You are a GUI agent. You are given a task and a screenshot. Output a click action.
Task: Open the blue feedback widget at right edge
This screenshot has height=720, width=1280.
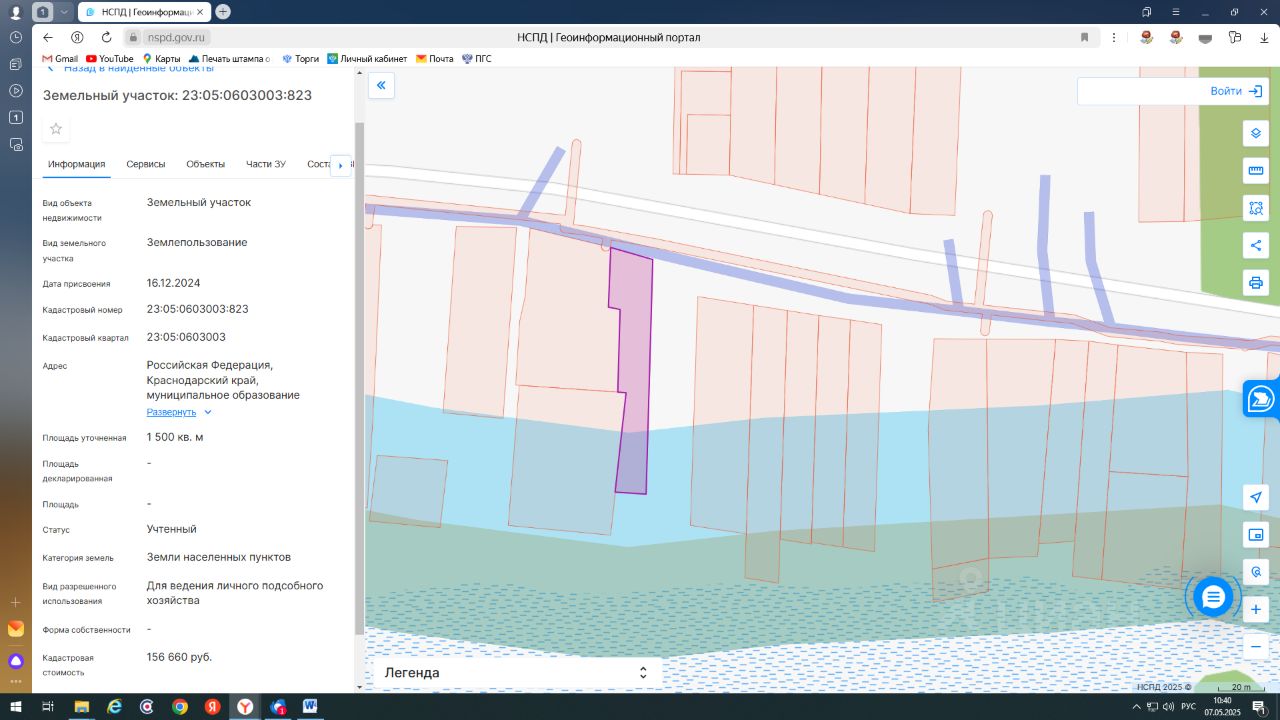(x=1261, y=398)
